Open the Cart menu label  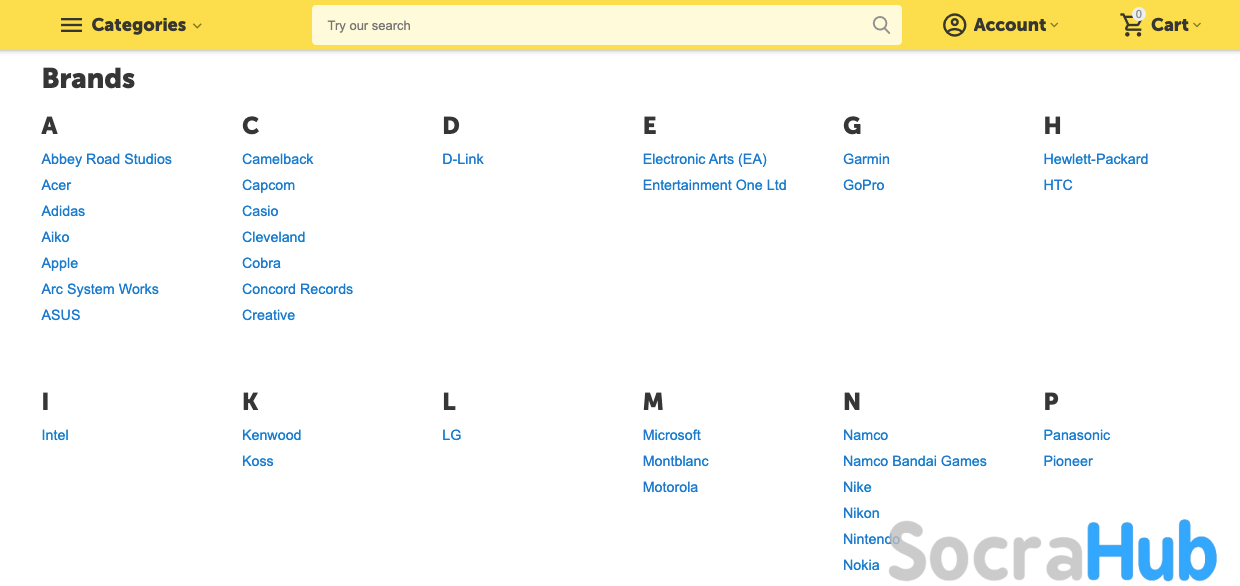point(1169,25)
